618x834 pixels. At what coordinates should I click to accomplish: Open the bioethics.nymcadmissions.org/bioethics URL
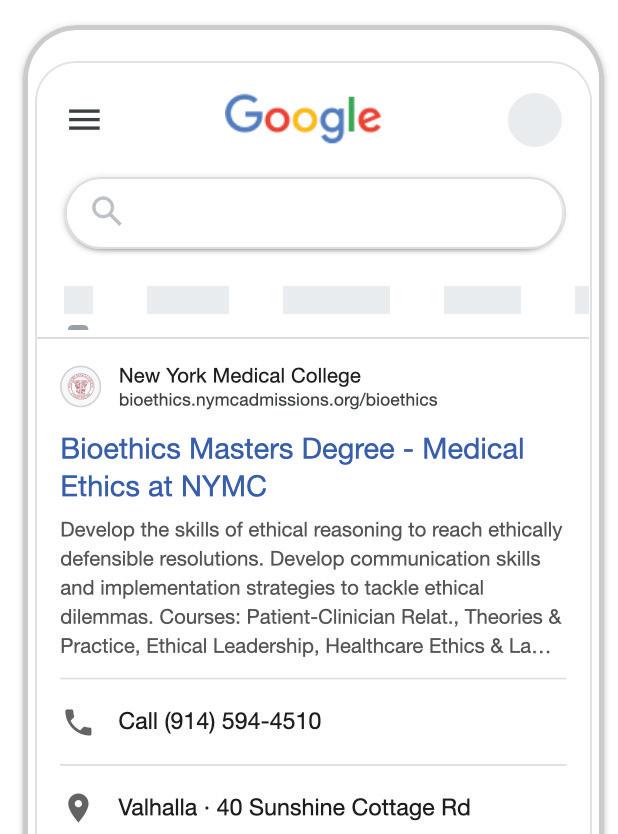277,400
